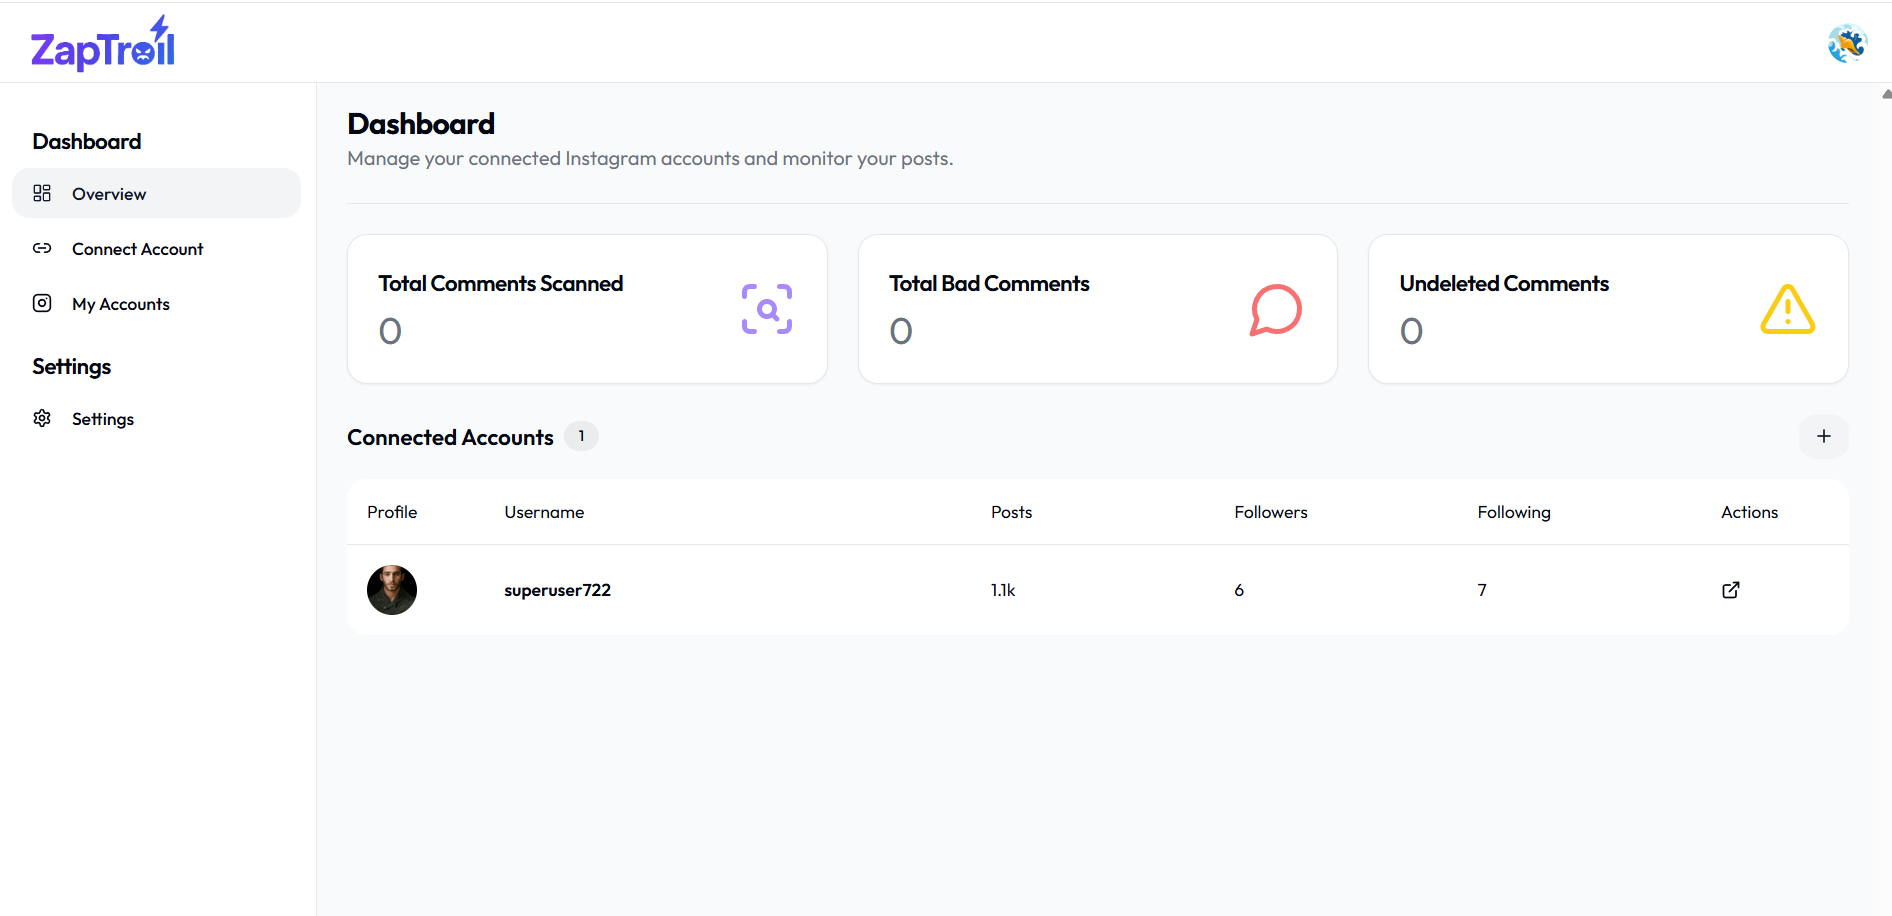1892x916 pixels.
Task: Click the bad comments speech bubble icon
Action: 1276,309
